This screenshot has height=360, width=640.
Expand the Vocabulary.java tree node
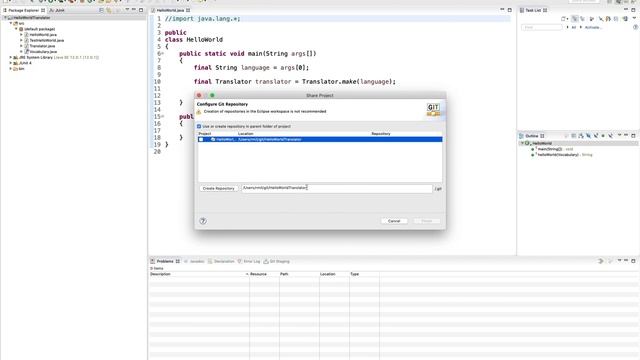[x=21, y=52]
